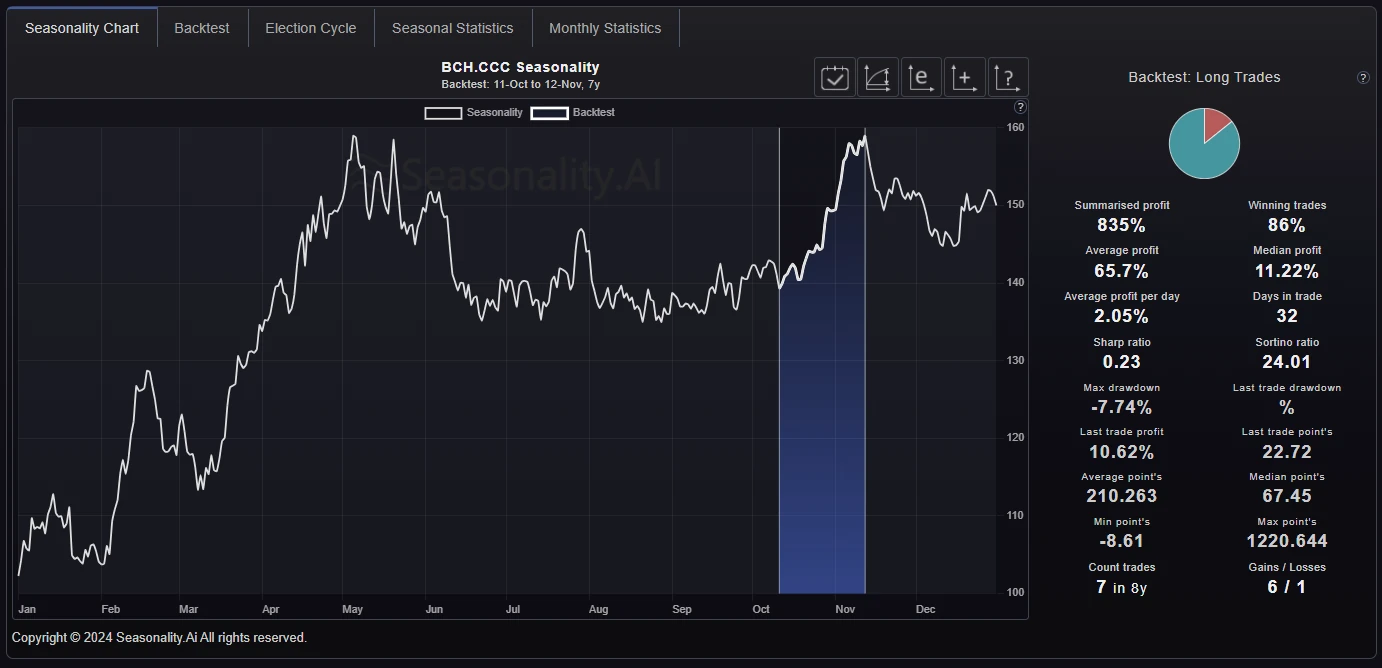Viewport: 1382px width, 668px height.
Task: Go to the Monthly Statistics tab
Action: pos(605,28)
